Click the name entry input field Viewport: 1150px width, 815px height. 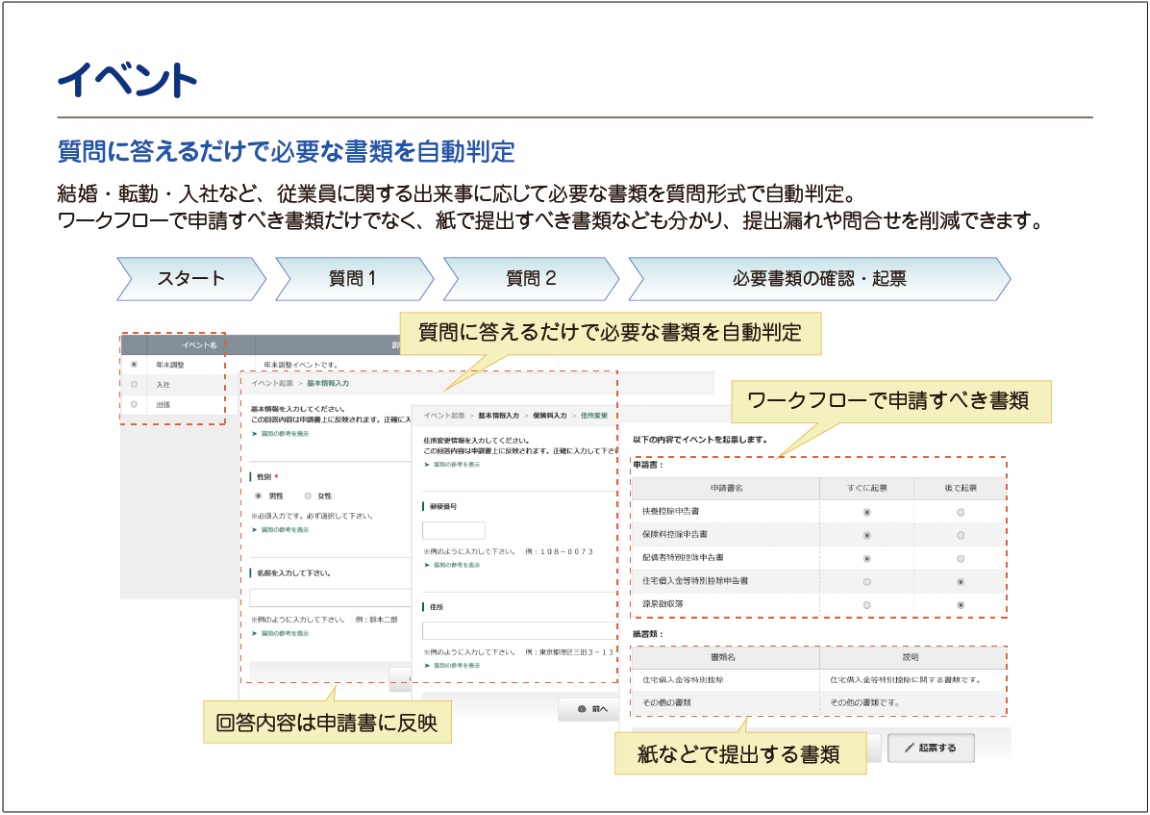pyautogui.click(x=330, y=598)
